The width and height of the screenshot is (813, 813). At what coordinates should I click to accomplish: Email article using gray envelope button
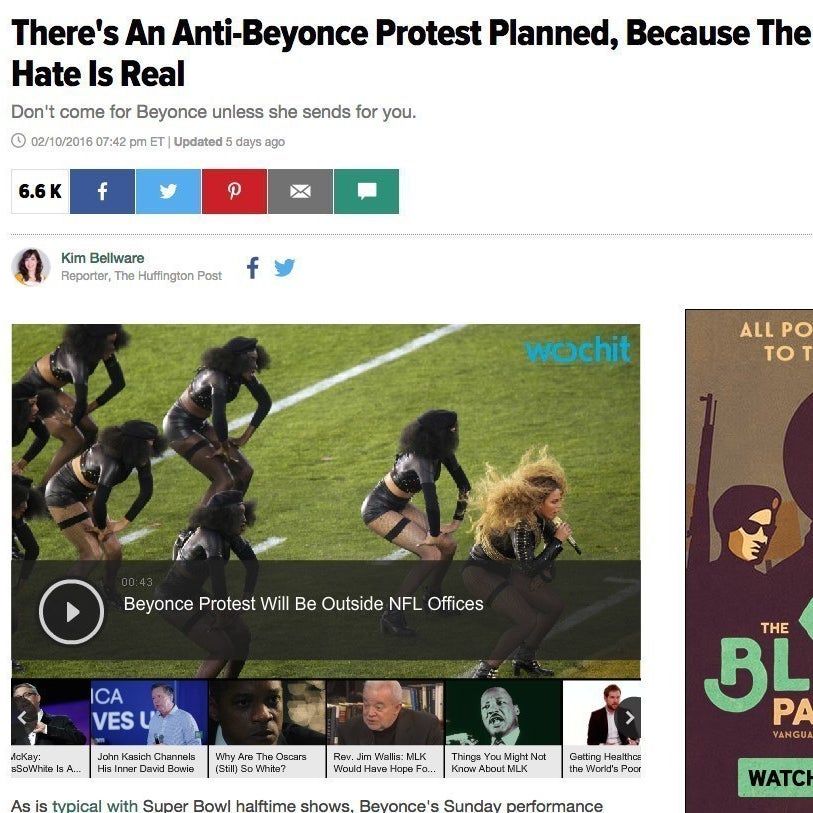300,191
